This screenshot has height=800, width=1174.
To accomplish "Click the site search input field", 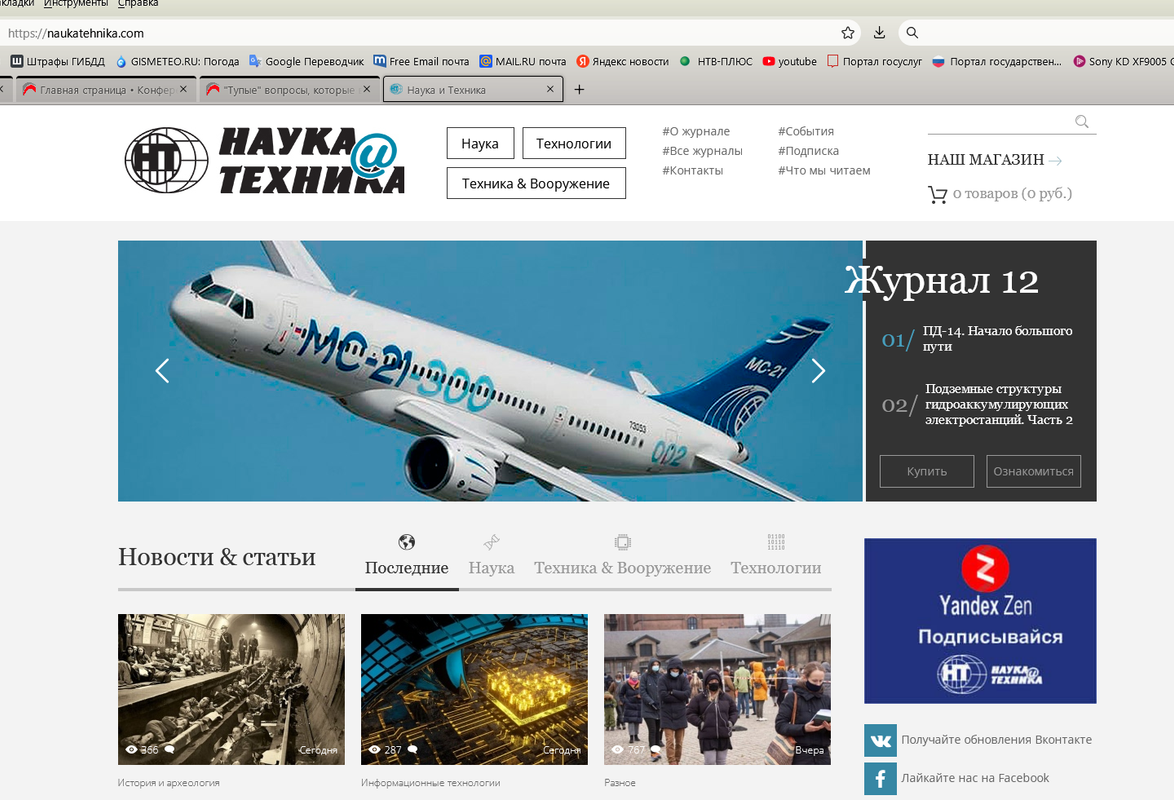I will [1000, 121].
